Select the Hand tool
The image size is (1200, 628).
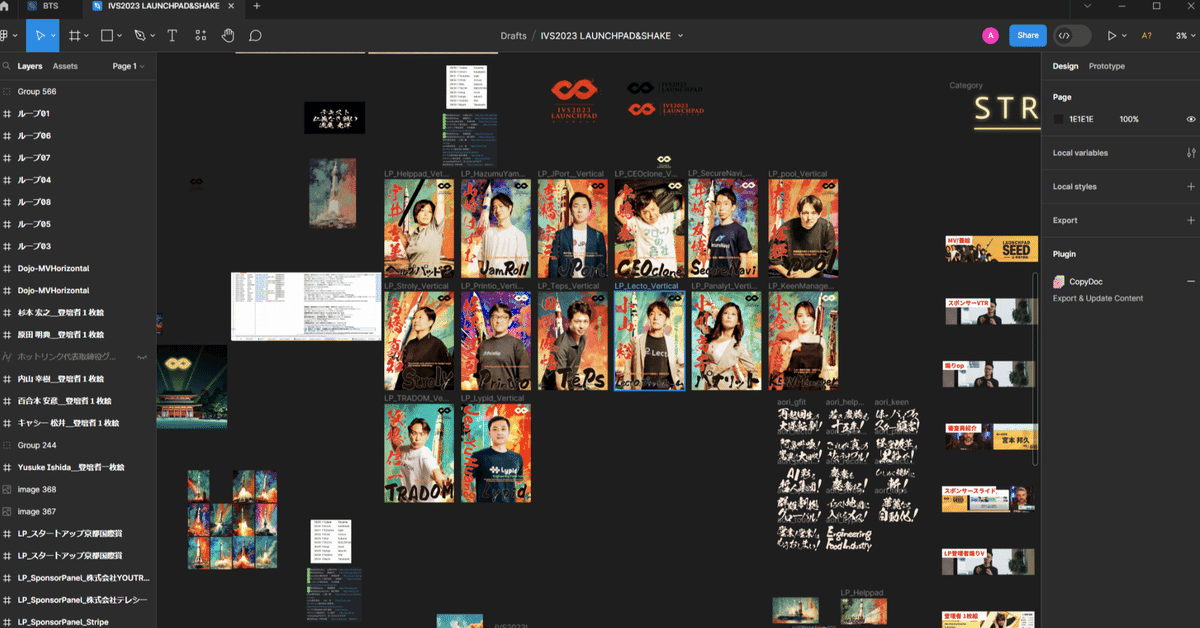tap(228, 35)
